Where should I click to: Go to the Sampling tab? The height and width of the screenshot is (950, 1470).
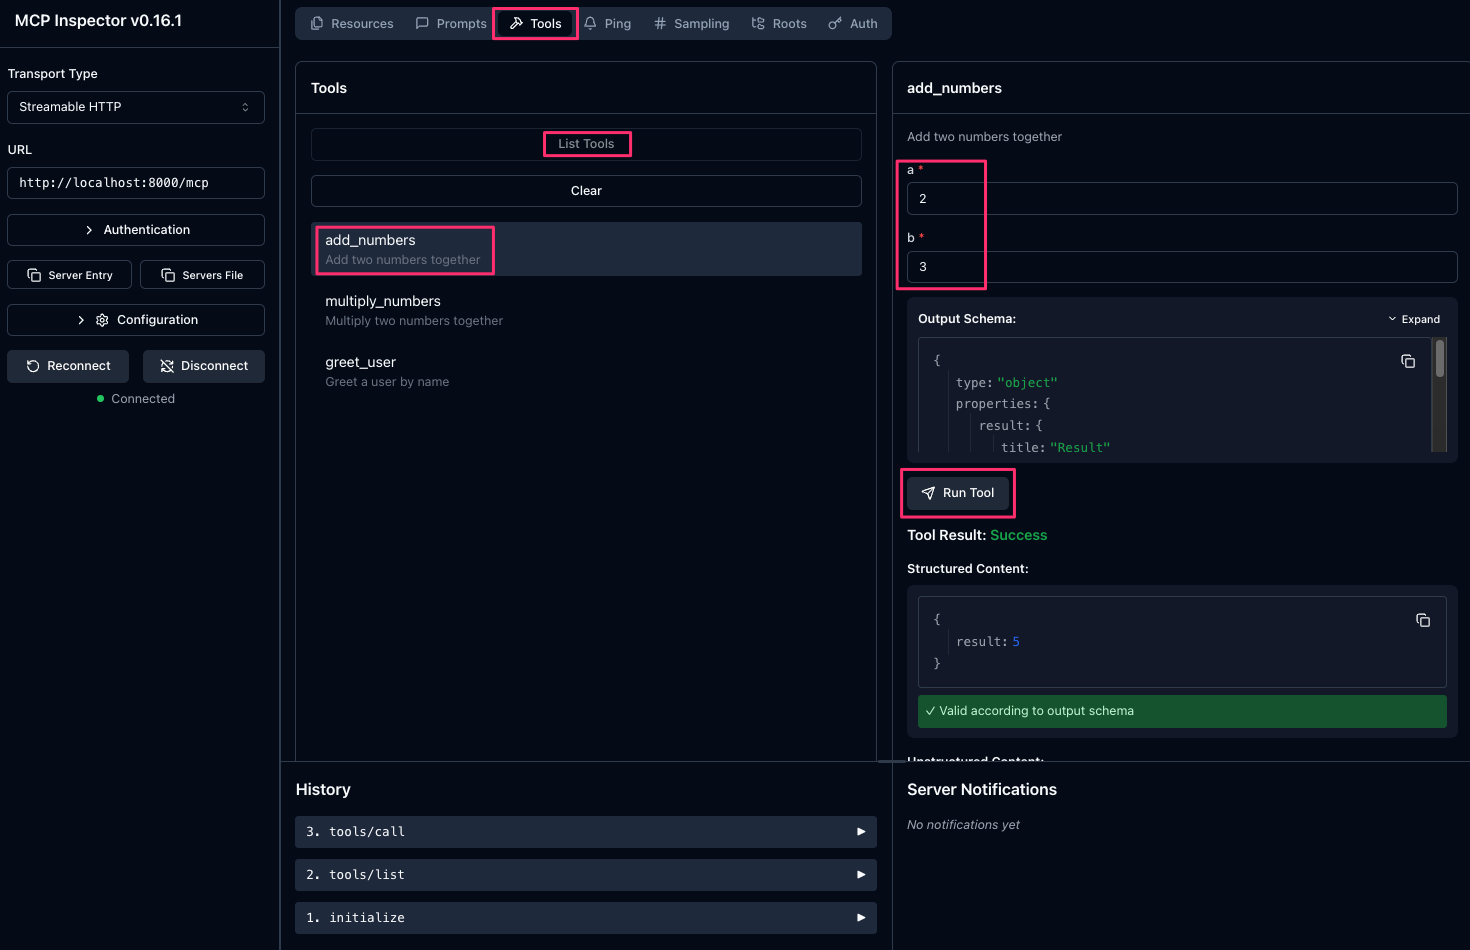click(x=692, y=23)
